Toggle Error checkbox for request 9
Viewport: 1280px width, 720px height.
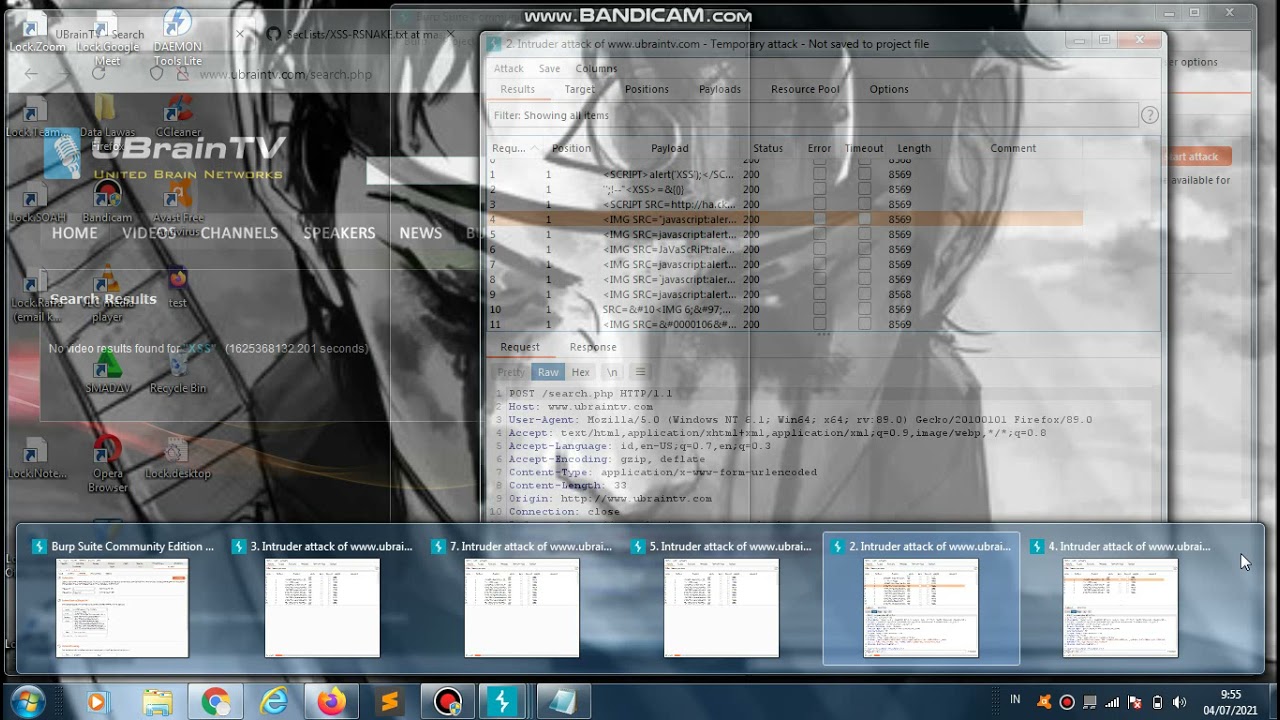pyautogui.click(x=819, y=294)
